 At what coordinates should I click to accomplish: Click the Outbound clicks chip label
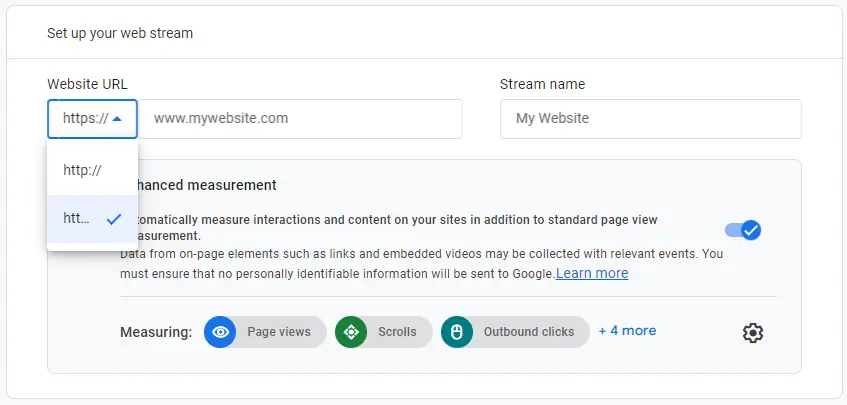click(529, 332)
